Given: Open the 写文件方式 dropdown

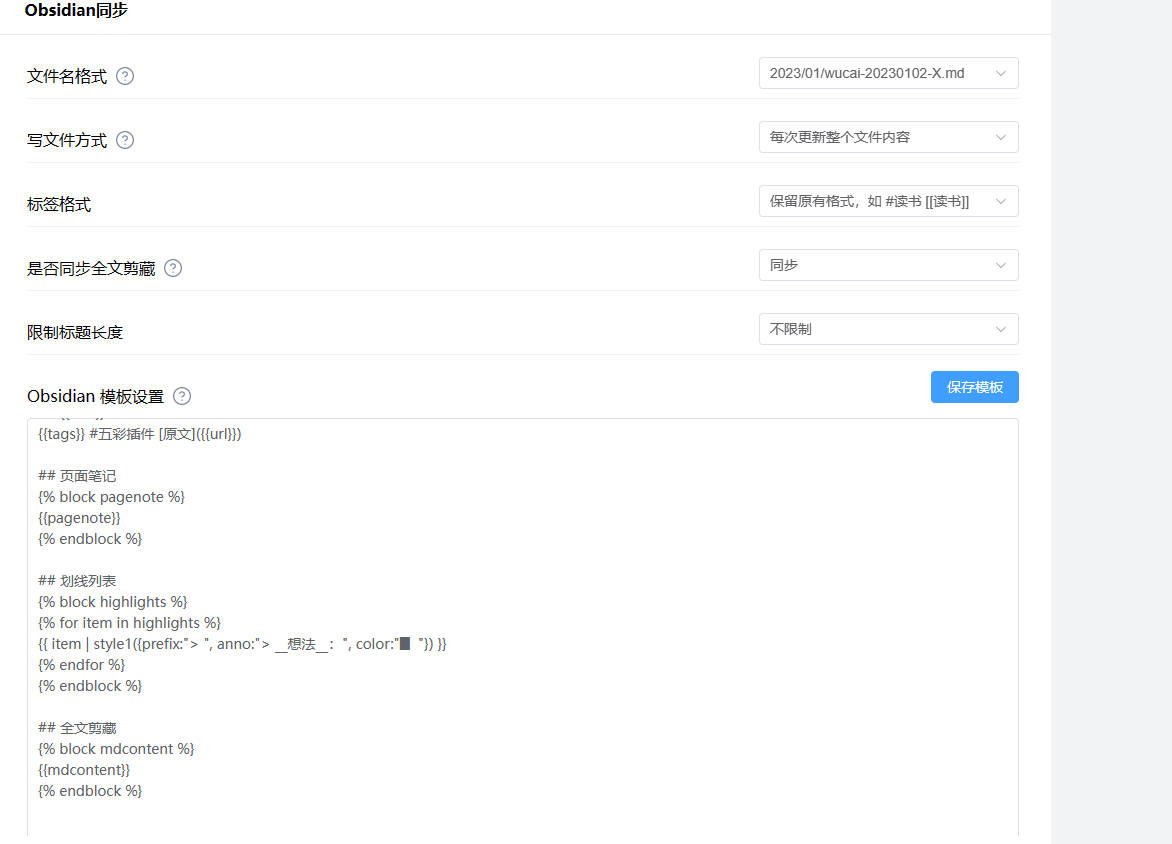Looking at the screenshot, I should (x=888, y=137).
